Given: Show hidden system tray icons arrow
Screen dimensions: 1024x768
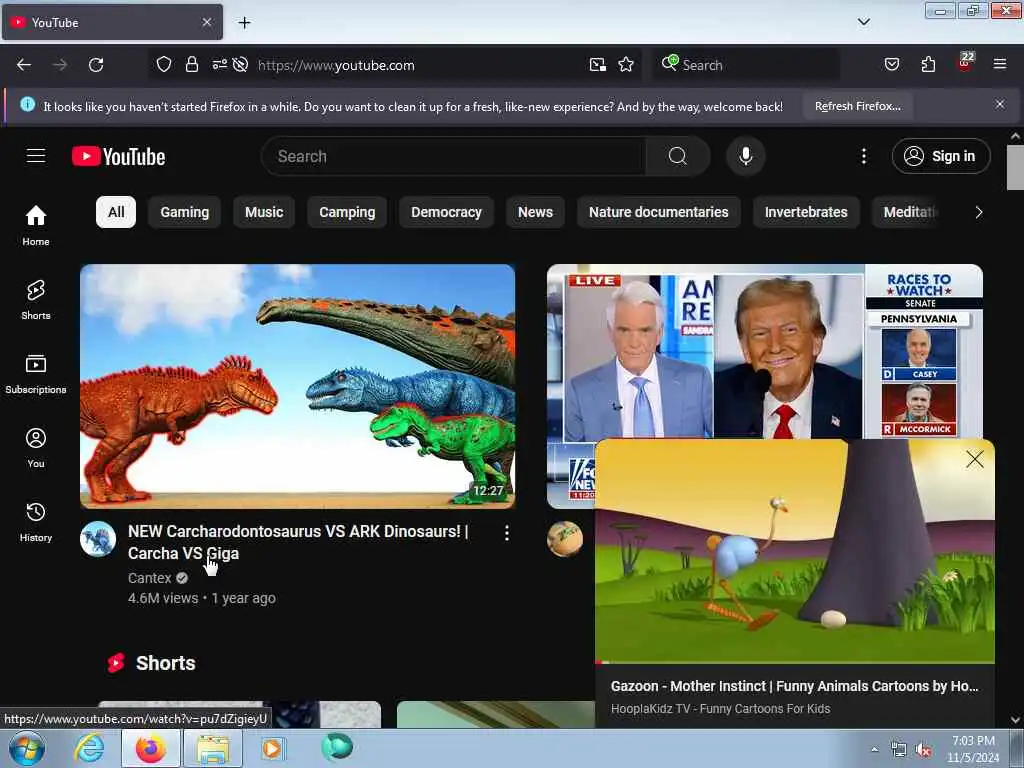Looking at the screenshot, I should pos(874,749).
